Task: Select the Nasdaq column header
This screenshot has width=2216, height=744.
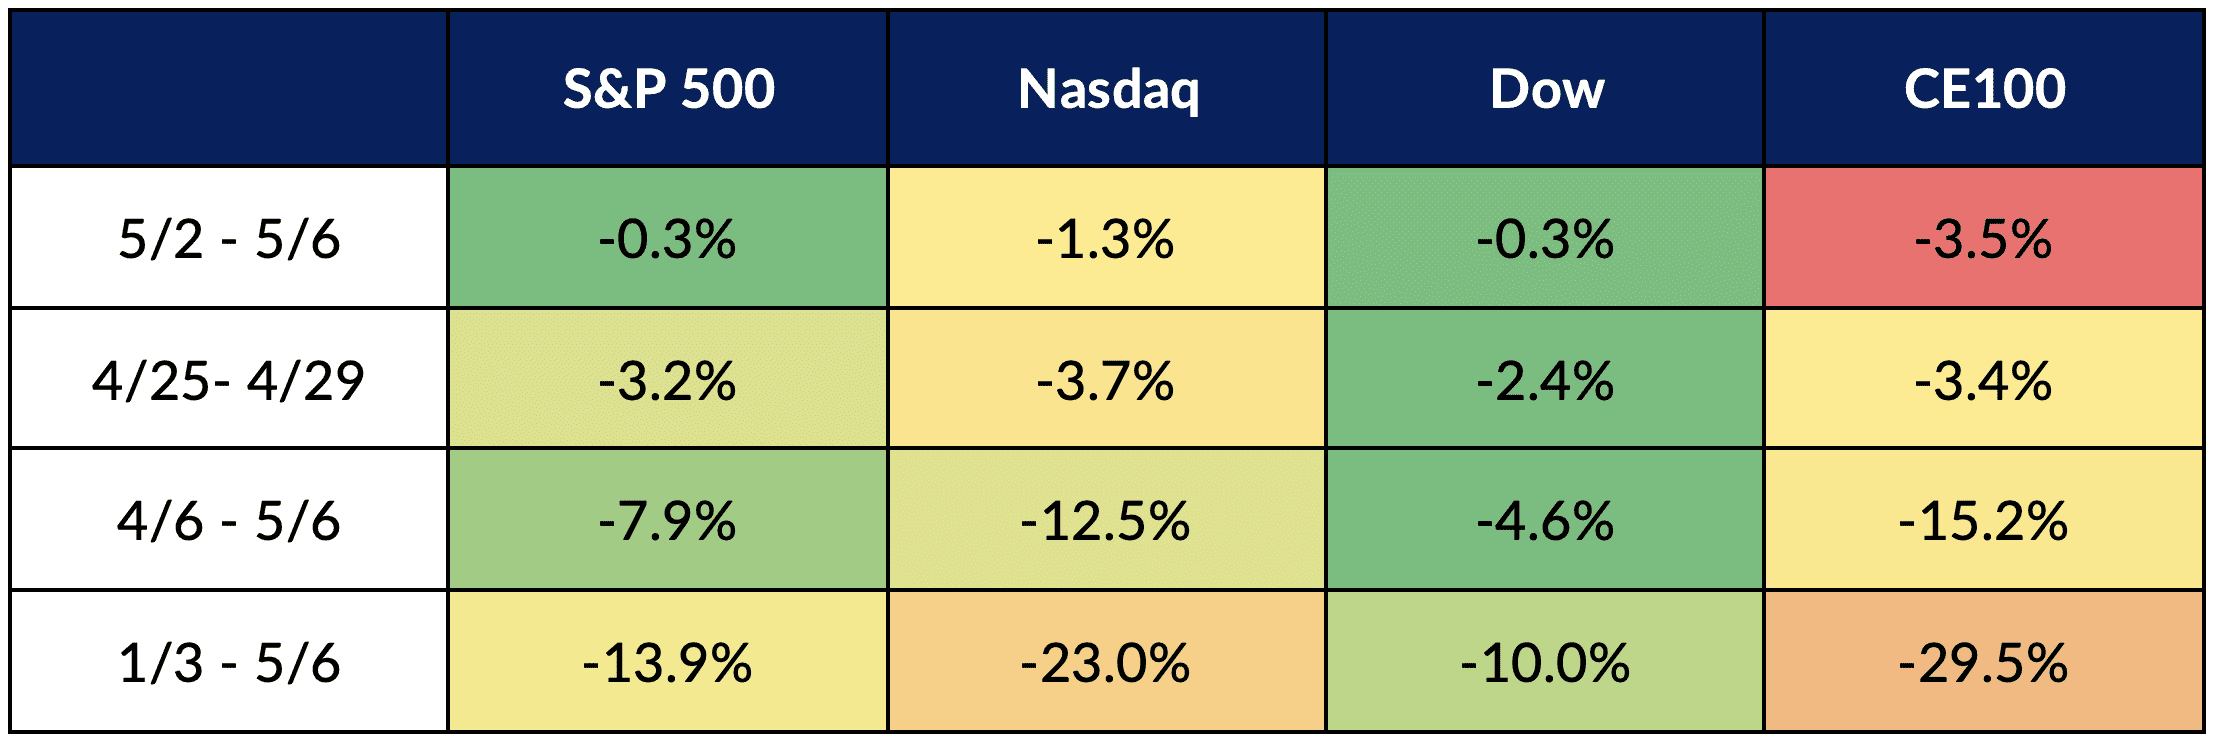Action: pos(1107,89)
